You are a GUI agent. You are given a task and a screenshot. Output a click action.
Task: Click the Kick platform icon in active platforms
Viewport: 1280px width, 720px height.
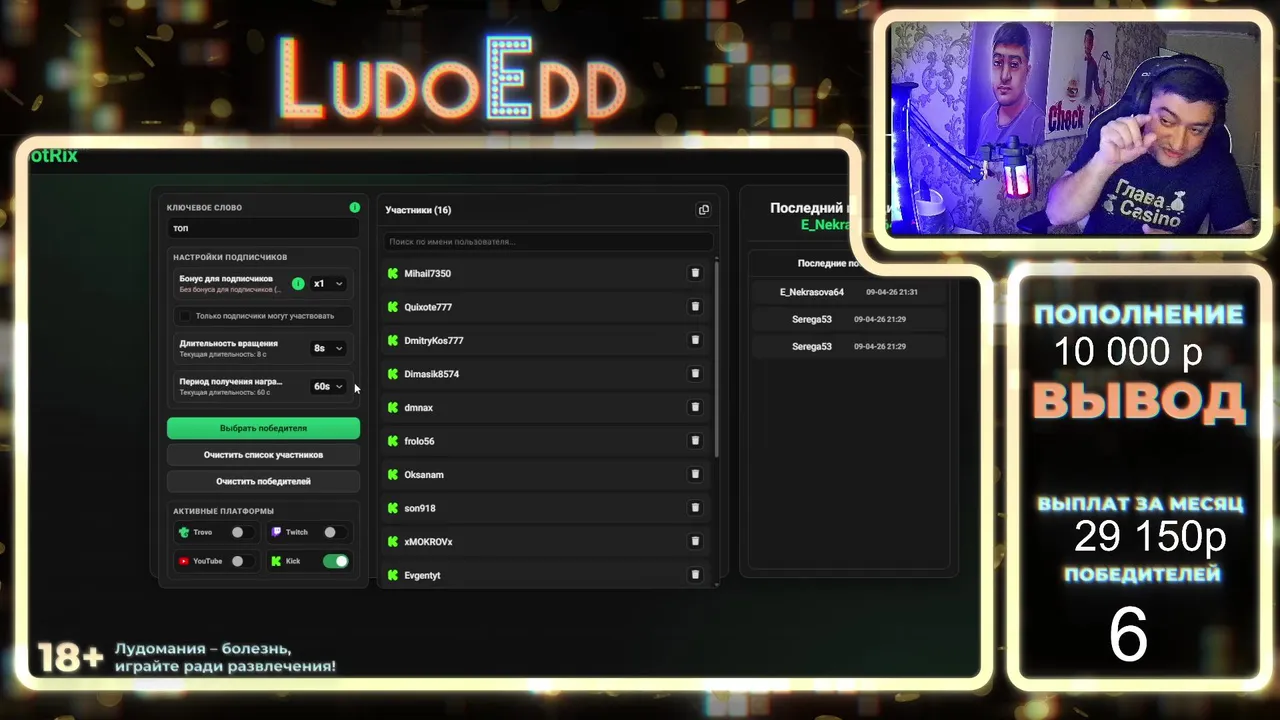coord(276,561)
